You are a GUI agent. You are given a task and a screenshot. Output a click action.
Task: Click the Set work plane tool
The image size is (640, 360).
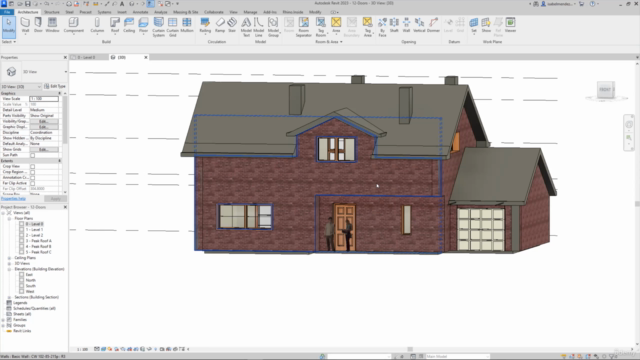pyautogui.click(x=473, y=25)
